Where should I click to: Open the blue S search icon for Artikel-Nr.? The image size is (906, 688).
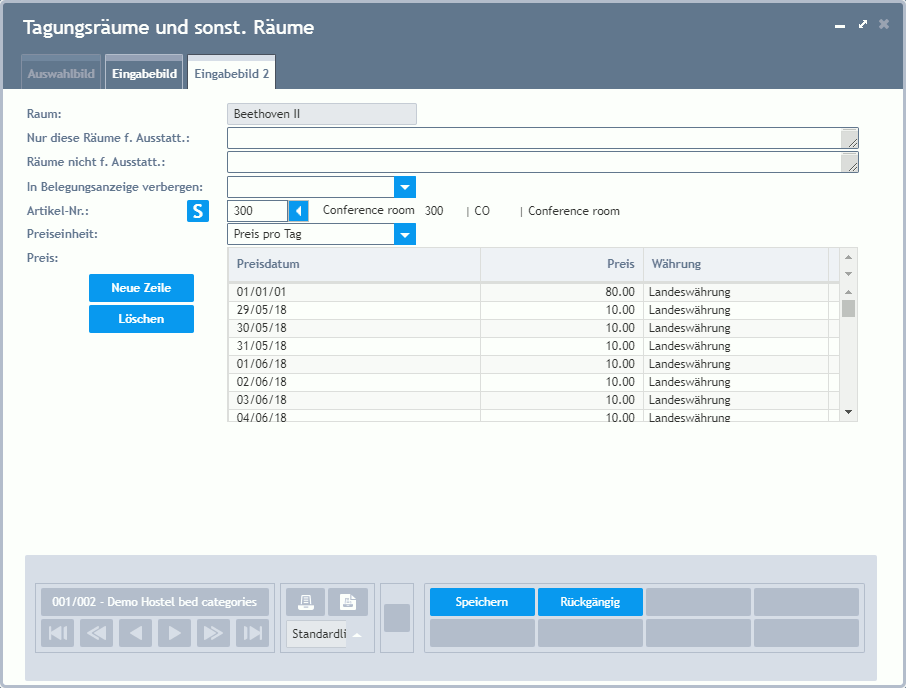click(x=198, y=211)
